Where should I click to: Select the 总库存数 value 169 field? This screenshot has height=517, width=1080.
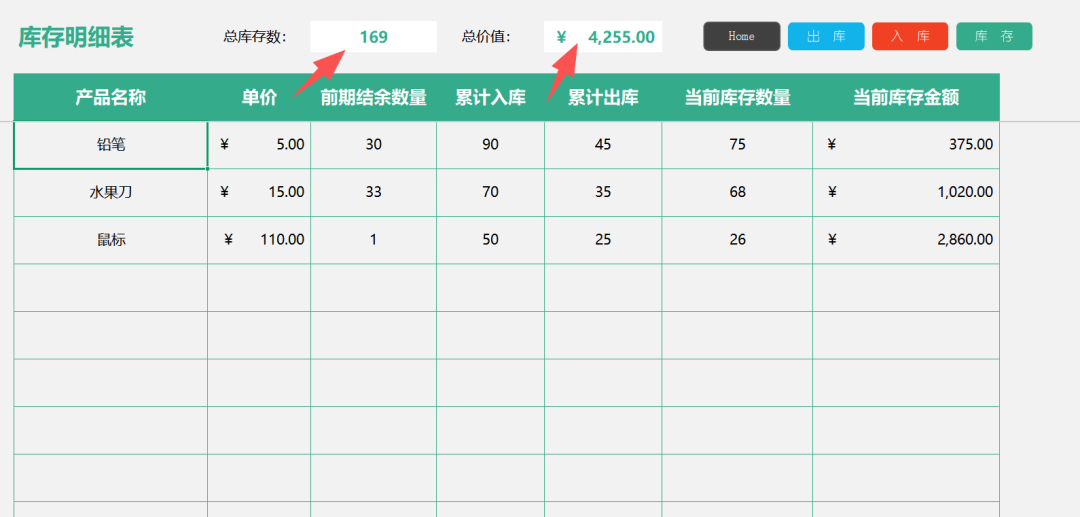373,37
